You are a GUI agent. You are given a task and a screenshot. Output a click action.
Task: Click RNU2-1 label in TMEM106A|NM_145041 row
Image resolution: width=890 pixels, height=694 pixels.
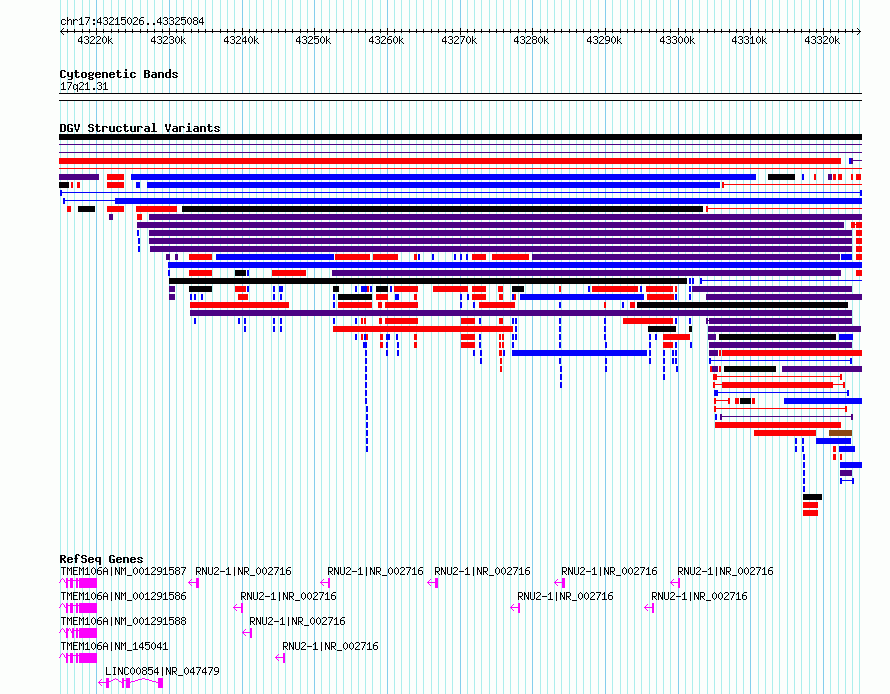tap(330, 646)
